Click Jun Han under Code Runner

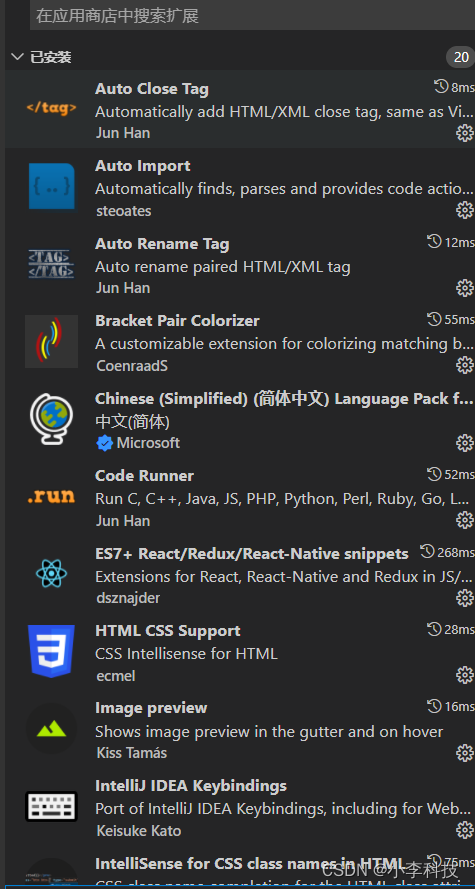point(123,520)
